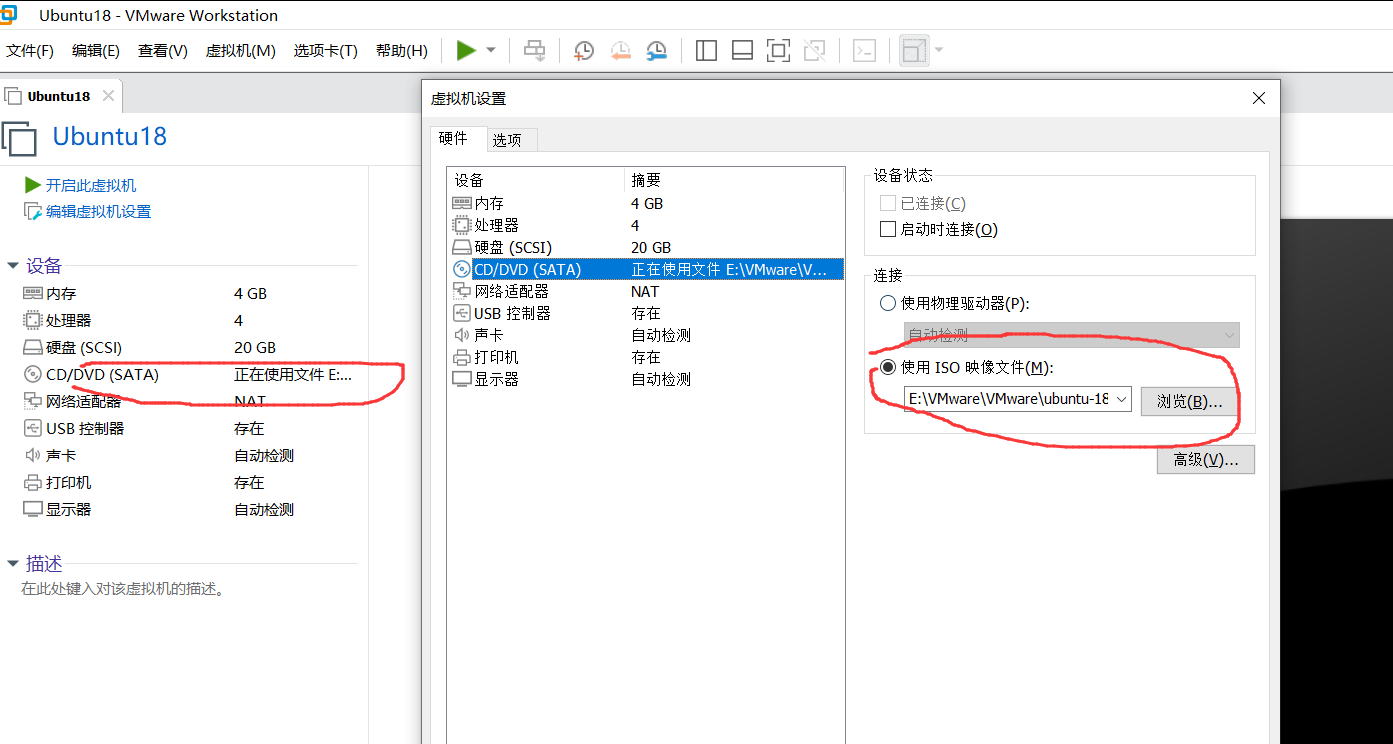Open the 查看(V) menu
The image size is (1393, 744).
coord(163,50)
